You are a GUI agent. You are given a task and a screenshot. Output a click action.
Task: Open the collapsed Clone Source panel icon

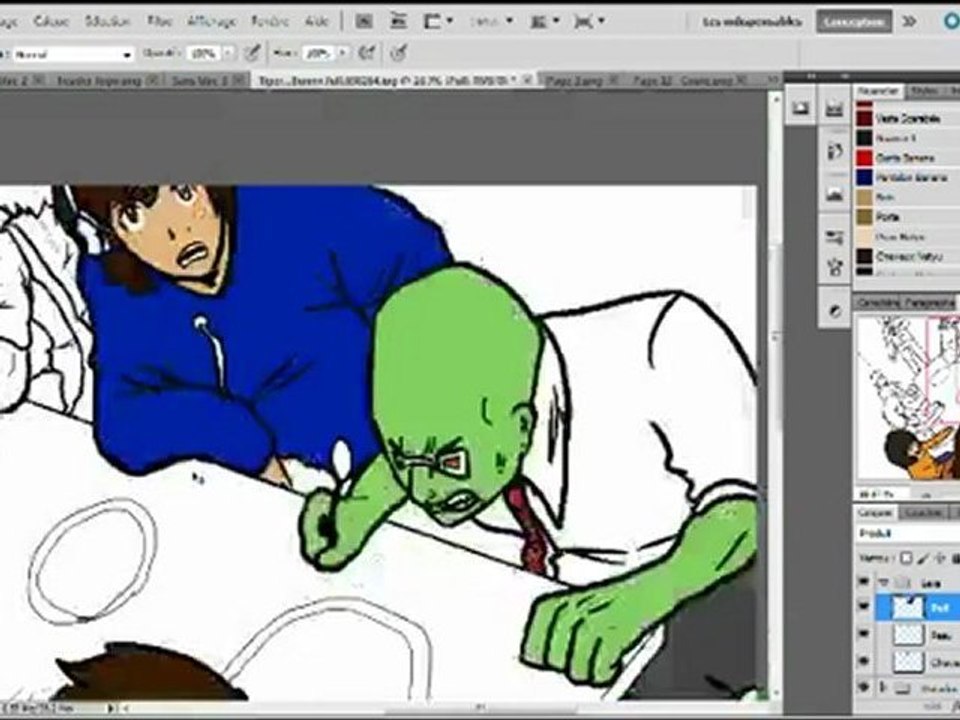(x=834, y=266)
